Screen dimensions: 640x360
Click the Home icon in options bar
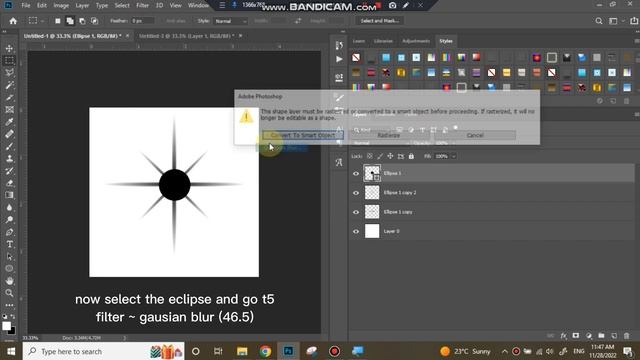(x=13, y=21)
